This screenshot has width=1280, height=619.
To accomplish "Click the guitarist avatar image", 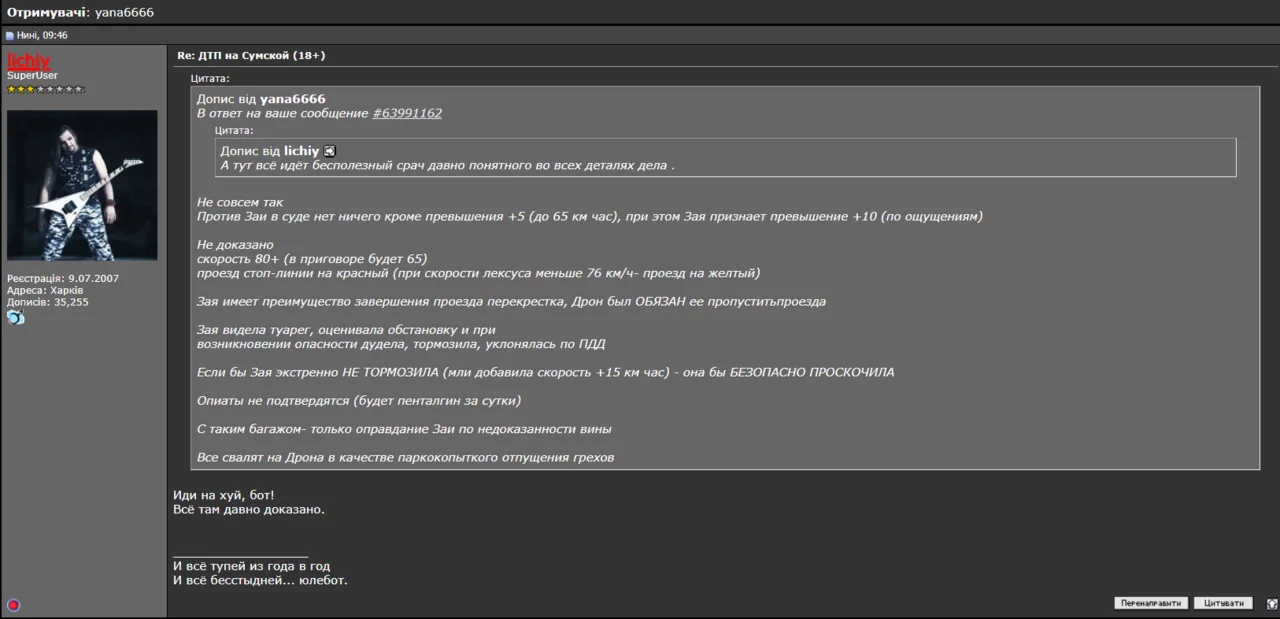I will [x=82, y=185].
